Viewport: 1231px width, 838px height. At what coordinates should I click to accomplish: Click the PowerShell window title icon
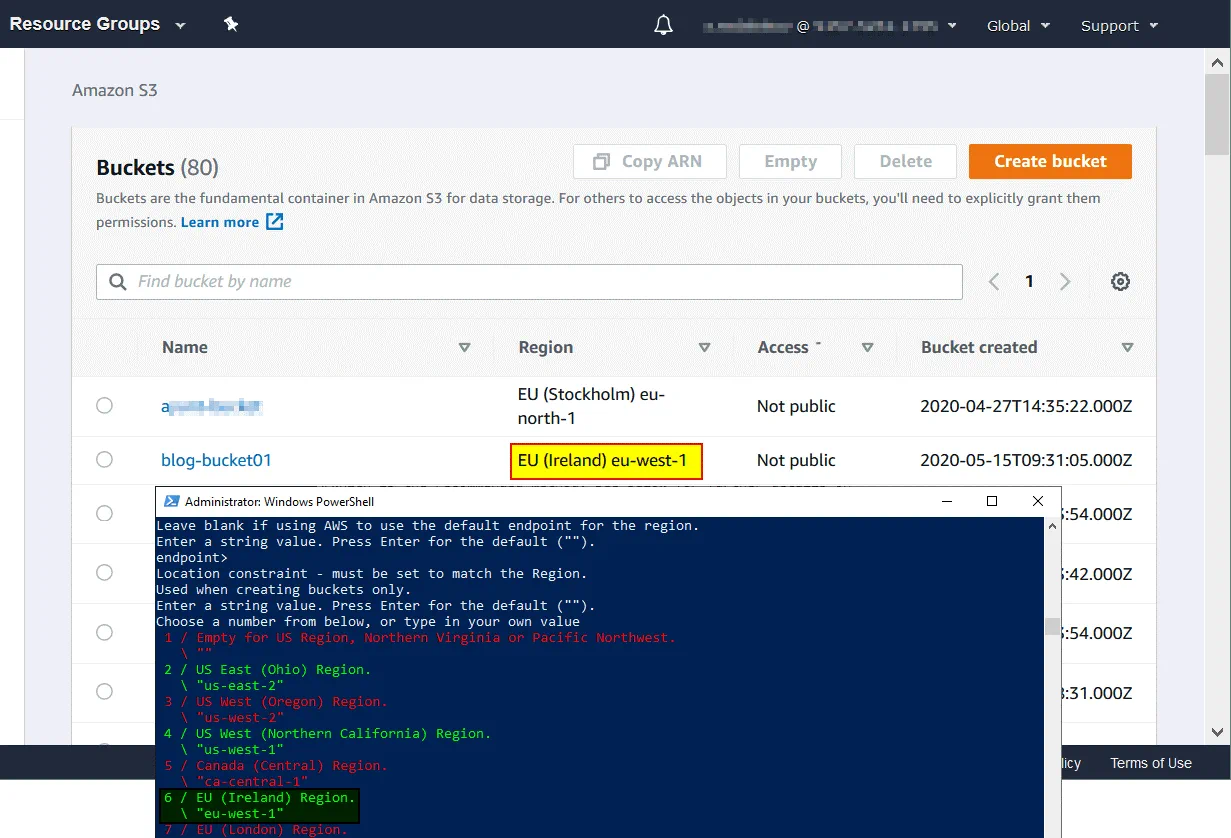click(171, 501)
